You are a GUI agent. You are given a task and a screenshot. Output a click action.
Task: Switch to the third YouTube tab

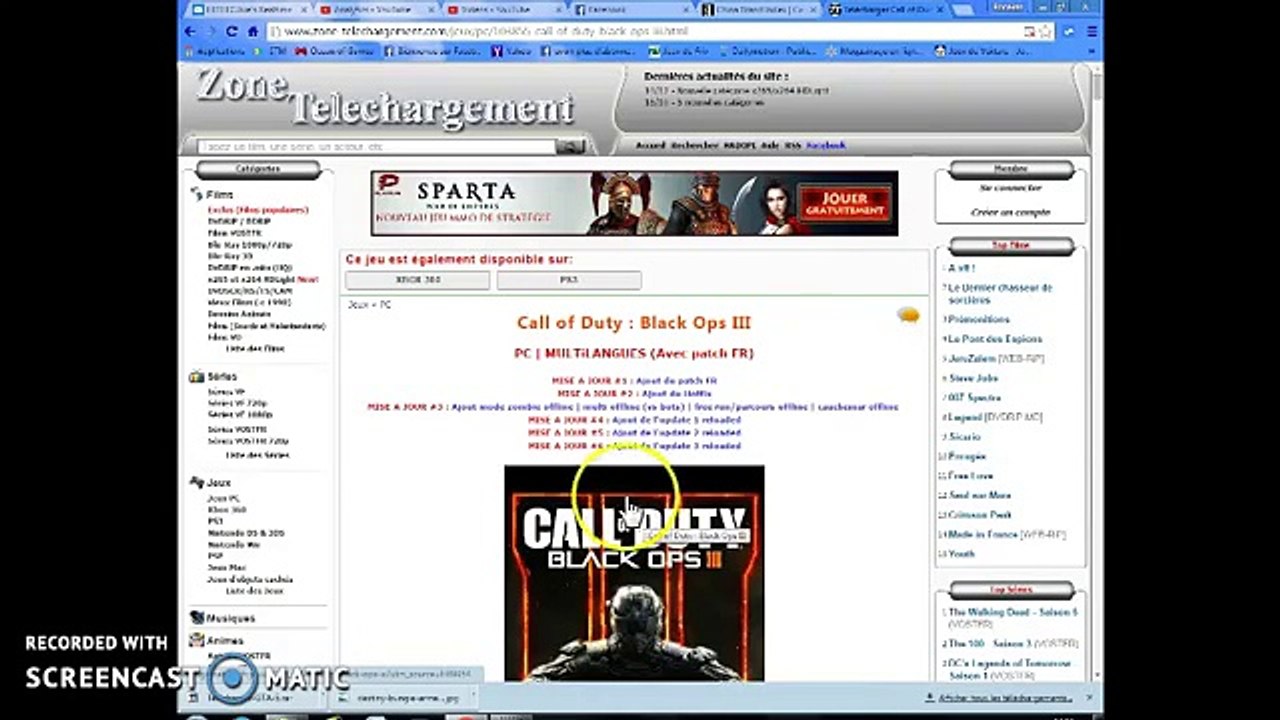(506, 10)
